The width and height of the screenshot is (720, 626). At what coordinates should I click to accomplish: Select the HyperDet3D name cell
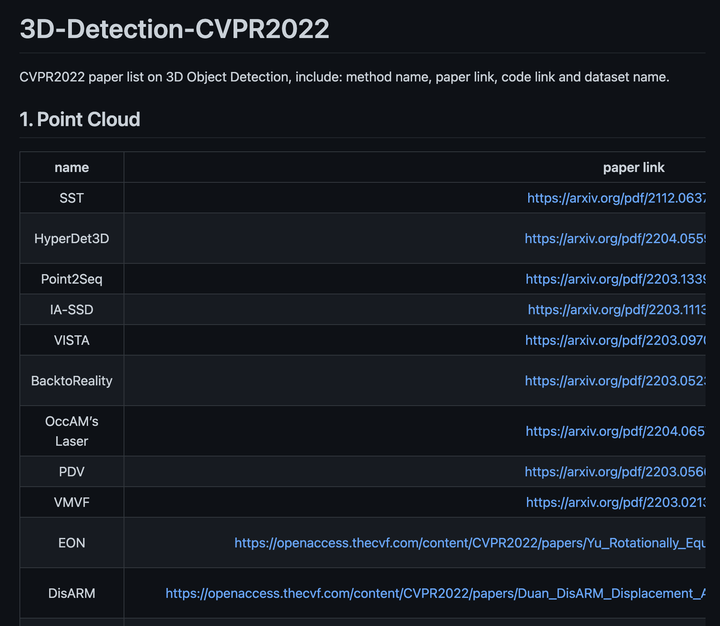pos(72,239)
